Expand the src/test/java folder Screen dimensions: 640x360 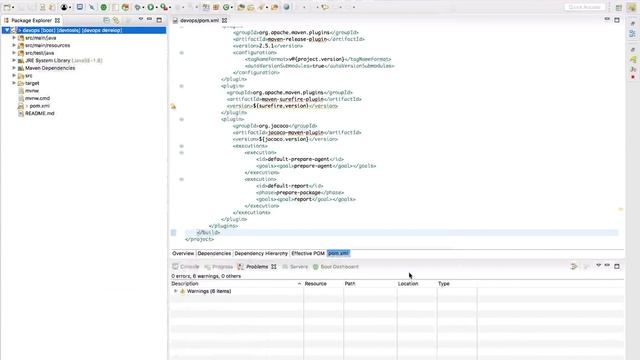coord(14,53)
